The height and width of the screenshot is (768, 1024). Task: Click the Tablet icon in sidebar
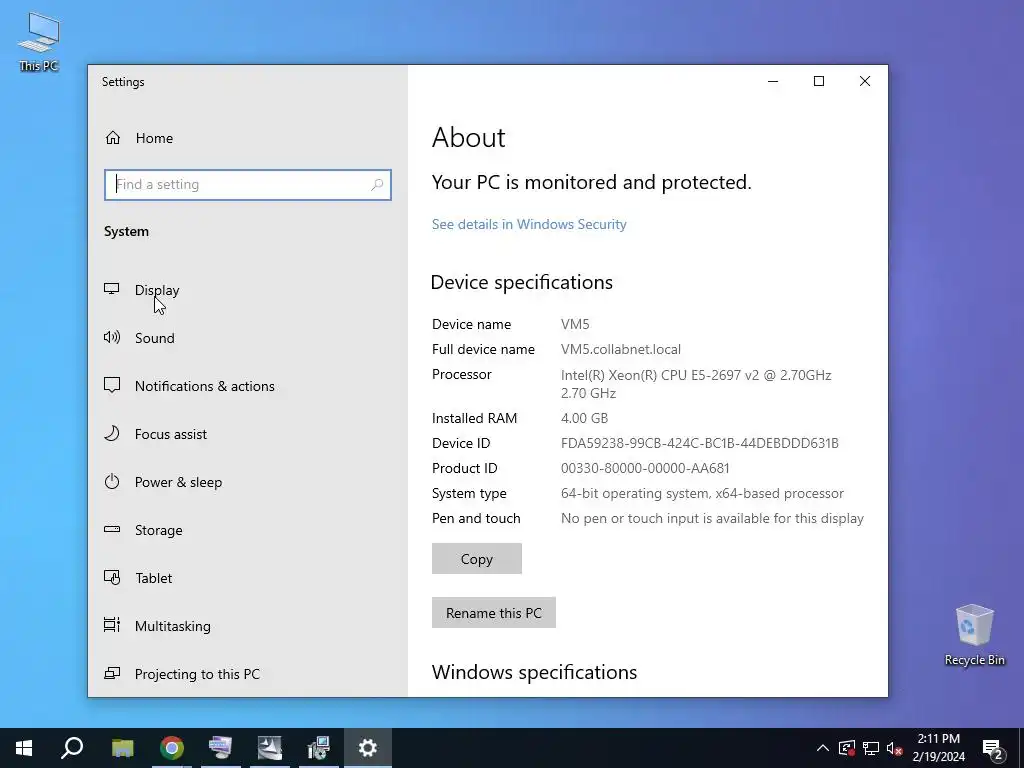tap(112, 577)
